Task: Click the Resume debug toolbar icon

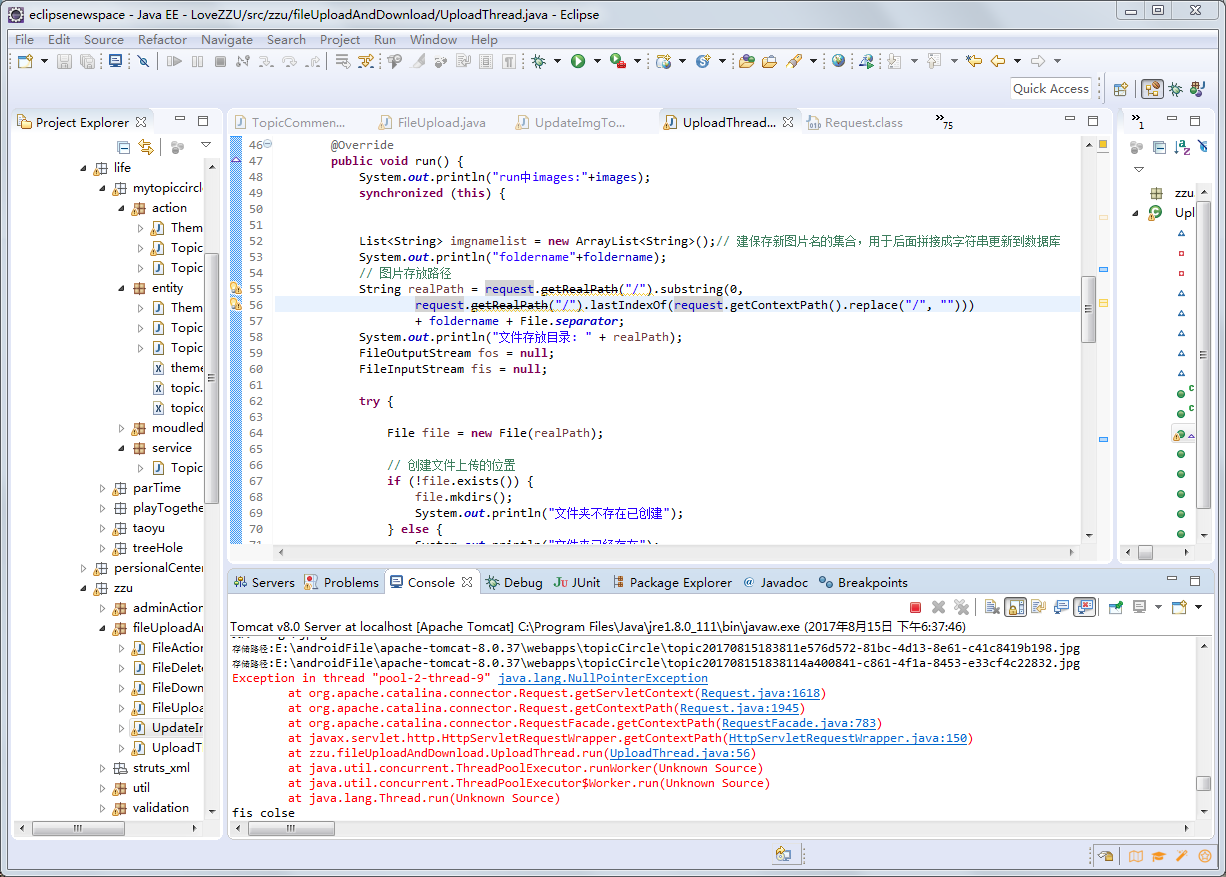Action: (x=174, y=61)
